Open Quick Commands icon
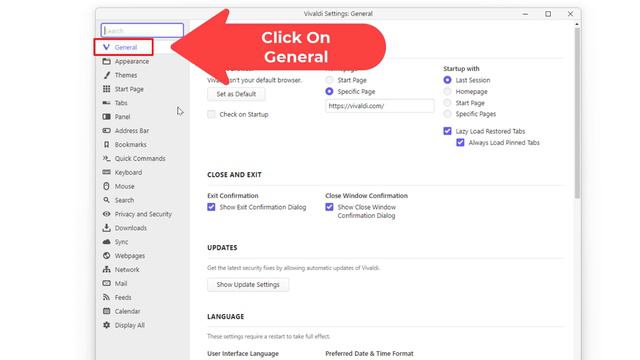 tap(107, 158)
